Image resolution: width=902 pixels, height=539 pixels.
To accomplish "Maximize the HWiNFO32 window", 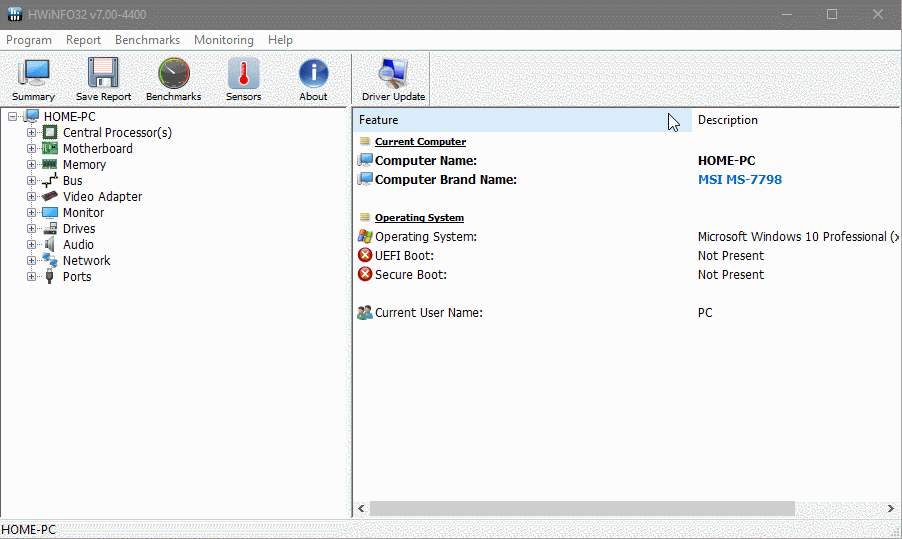I will coord(832,14).
